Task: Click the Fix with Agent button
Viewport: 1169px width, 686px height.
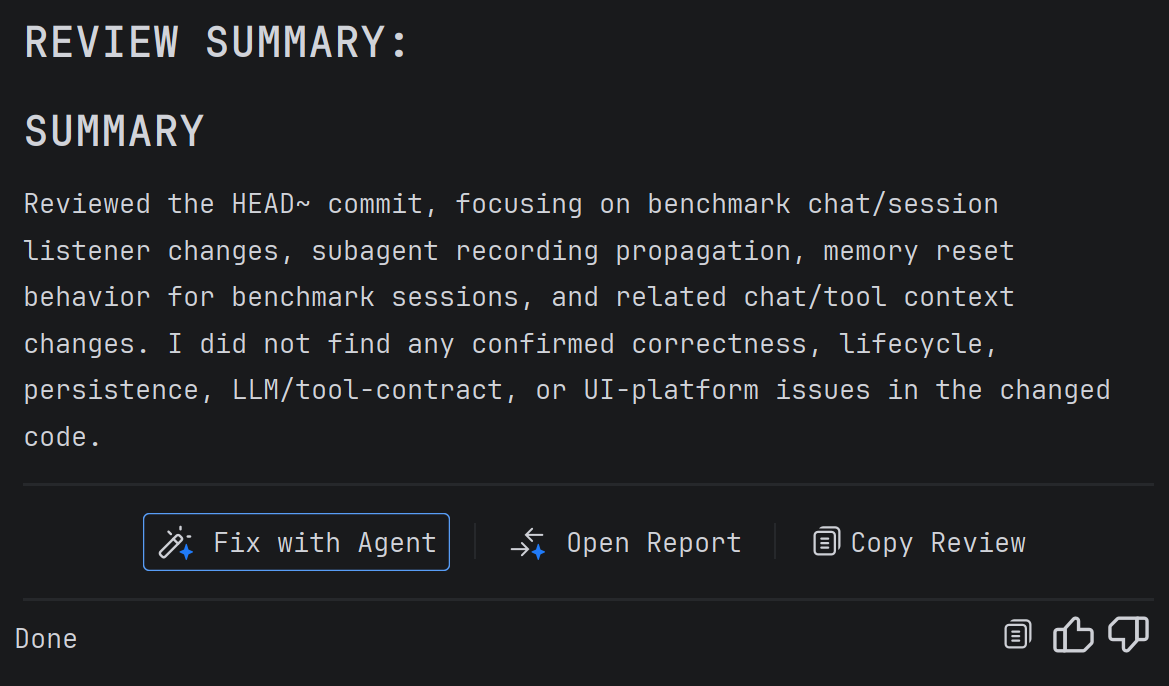Action: tap(296, 542)
